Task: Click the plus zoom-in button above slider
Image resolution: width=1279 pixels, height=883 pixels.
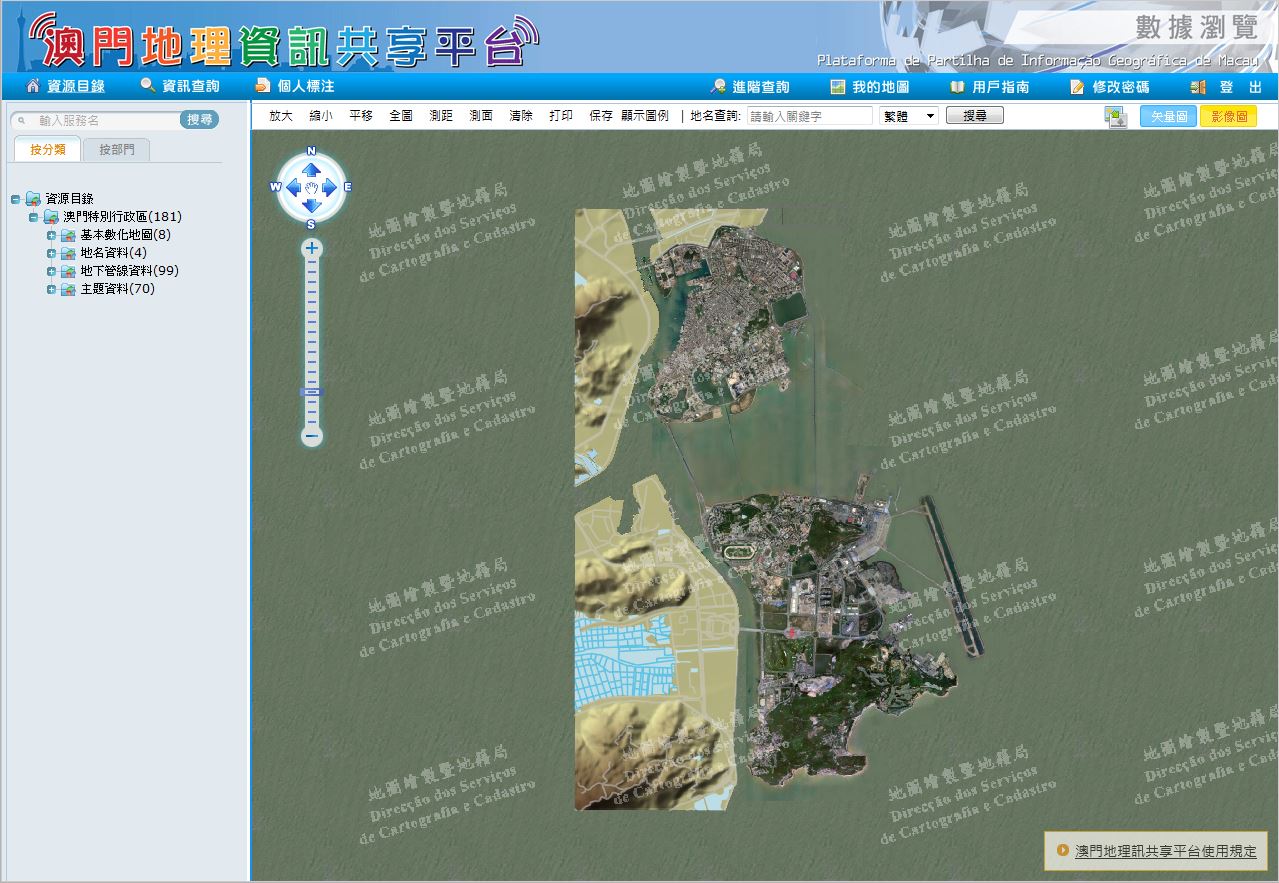Action: [x=312, y=248]
